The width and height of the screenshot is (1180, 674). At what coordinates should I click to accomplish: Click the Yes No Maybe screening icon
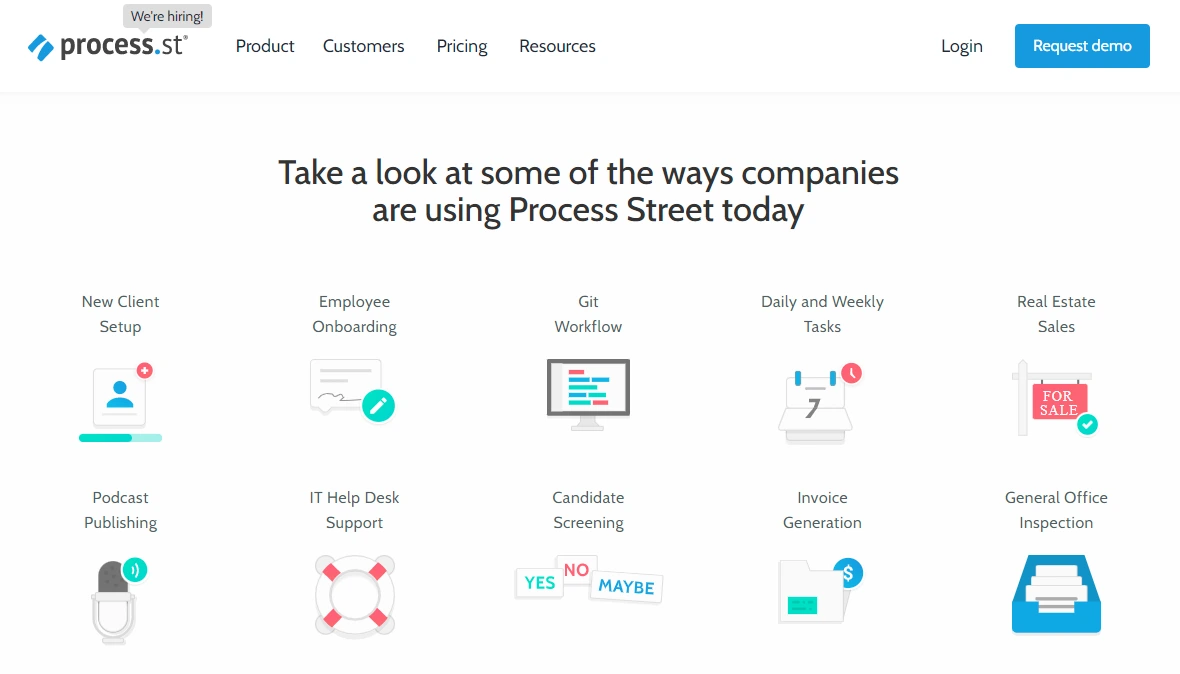(x=588, y=580)
